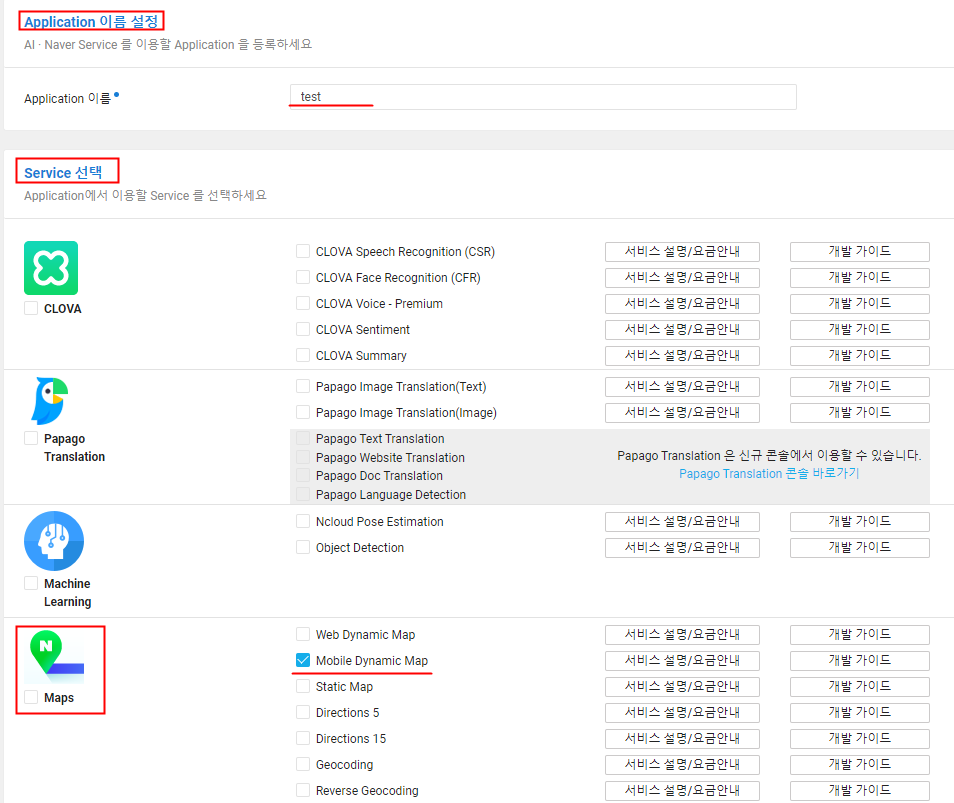Click the Papago Text Translation label
This screenshot has width=954, height=803.
click(380, 439)
